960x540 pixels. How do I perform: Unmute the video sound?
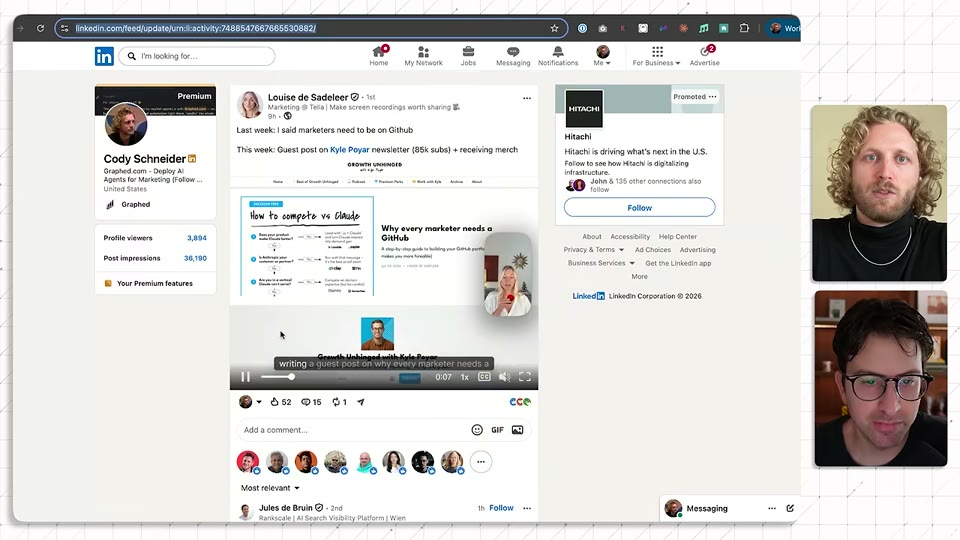tap(504, 377)
